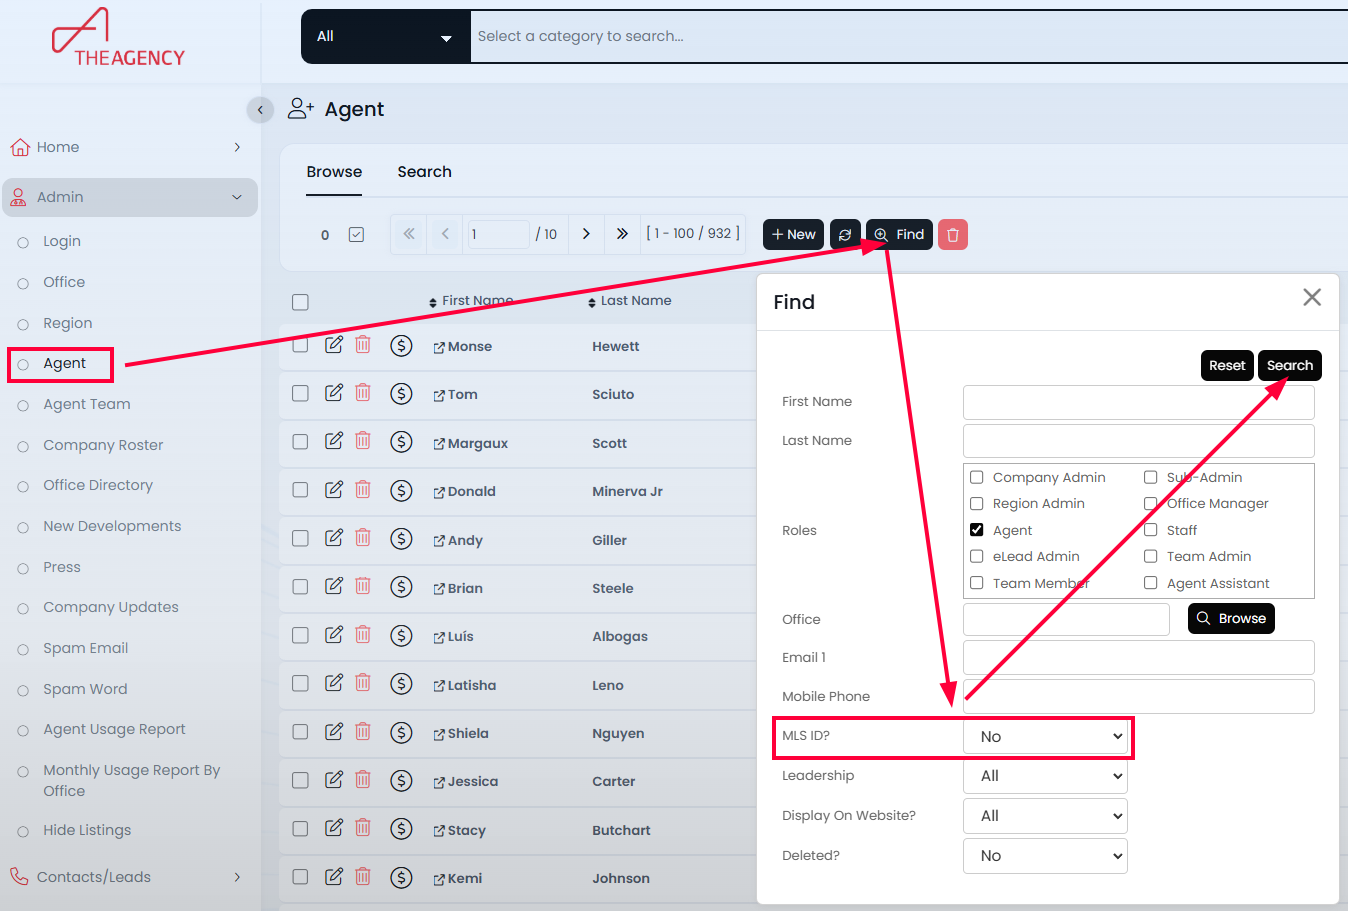Check the Company Admin role checkbox
1348x911 pixels.
point(977,477)
